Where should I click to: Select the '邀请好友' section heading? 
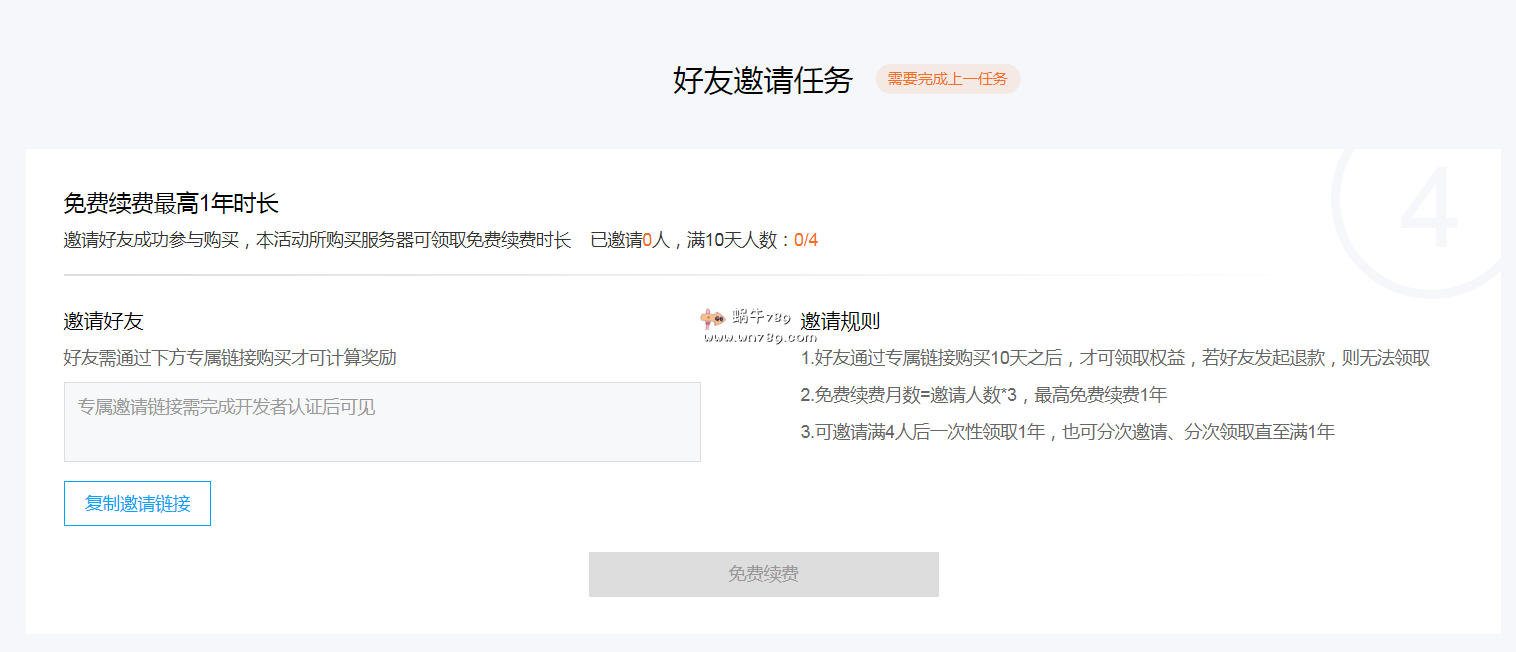click(x=104, y=321)
